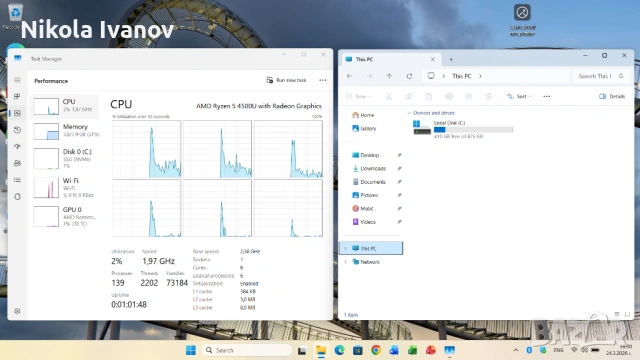
Task: Select the Memory performance entry
Action: pos(64,131)
